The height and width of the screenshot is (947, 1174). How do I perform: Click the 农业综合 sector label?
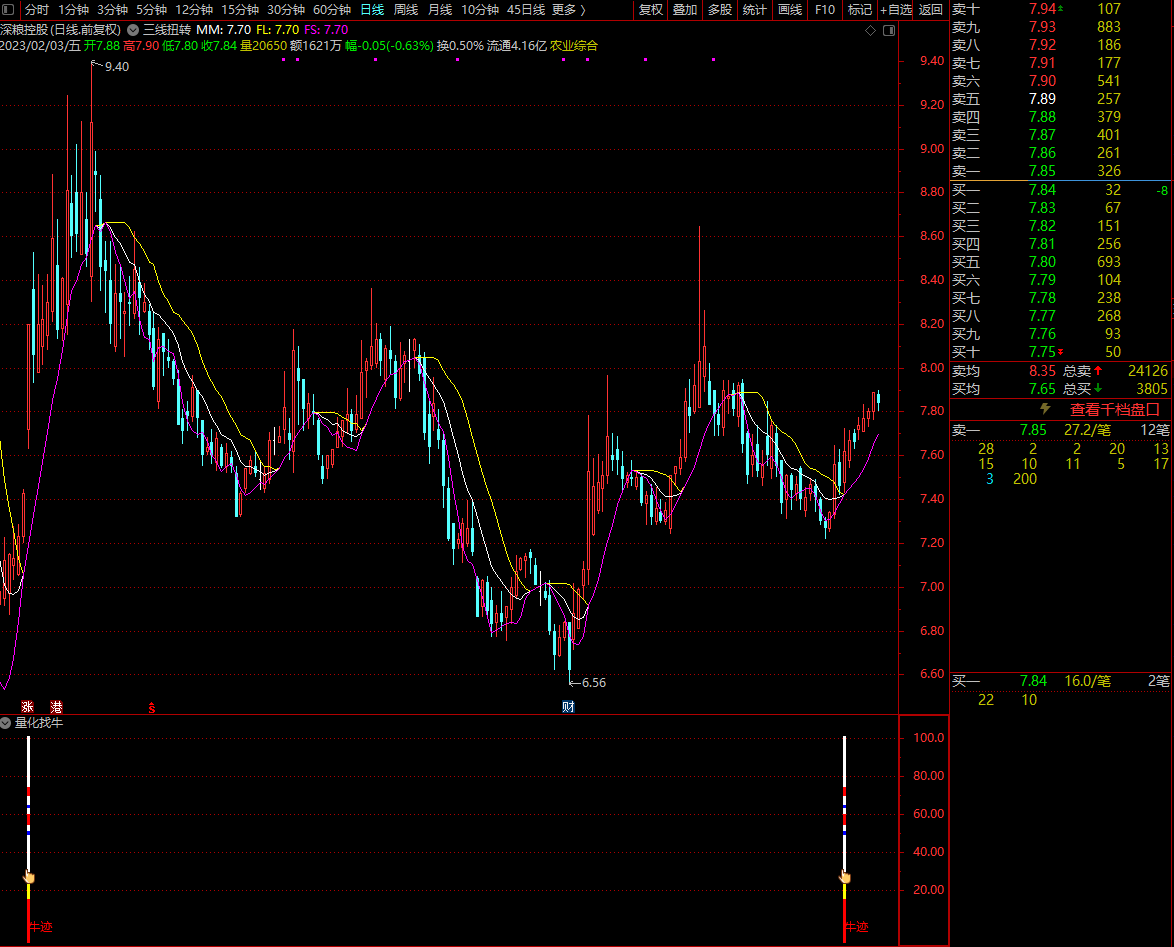[574, 46]
